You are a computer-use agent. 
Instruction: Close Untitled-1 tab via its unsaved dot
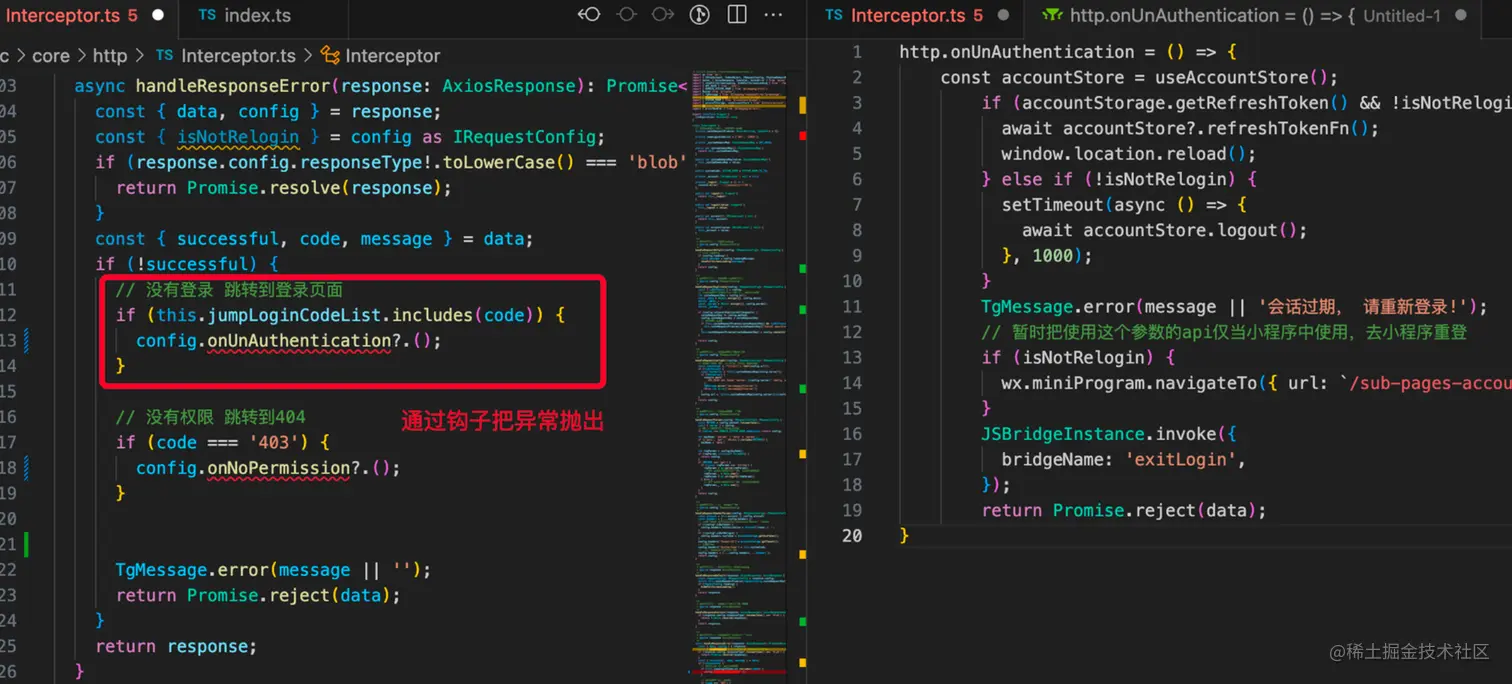pyautogui.click(x=1461, y=16)
